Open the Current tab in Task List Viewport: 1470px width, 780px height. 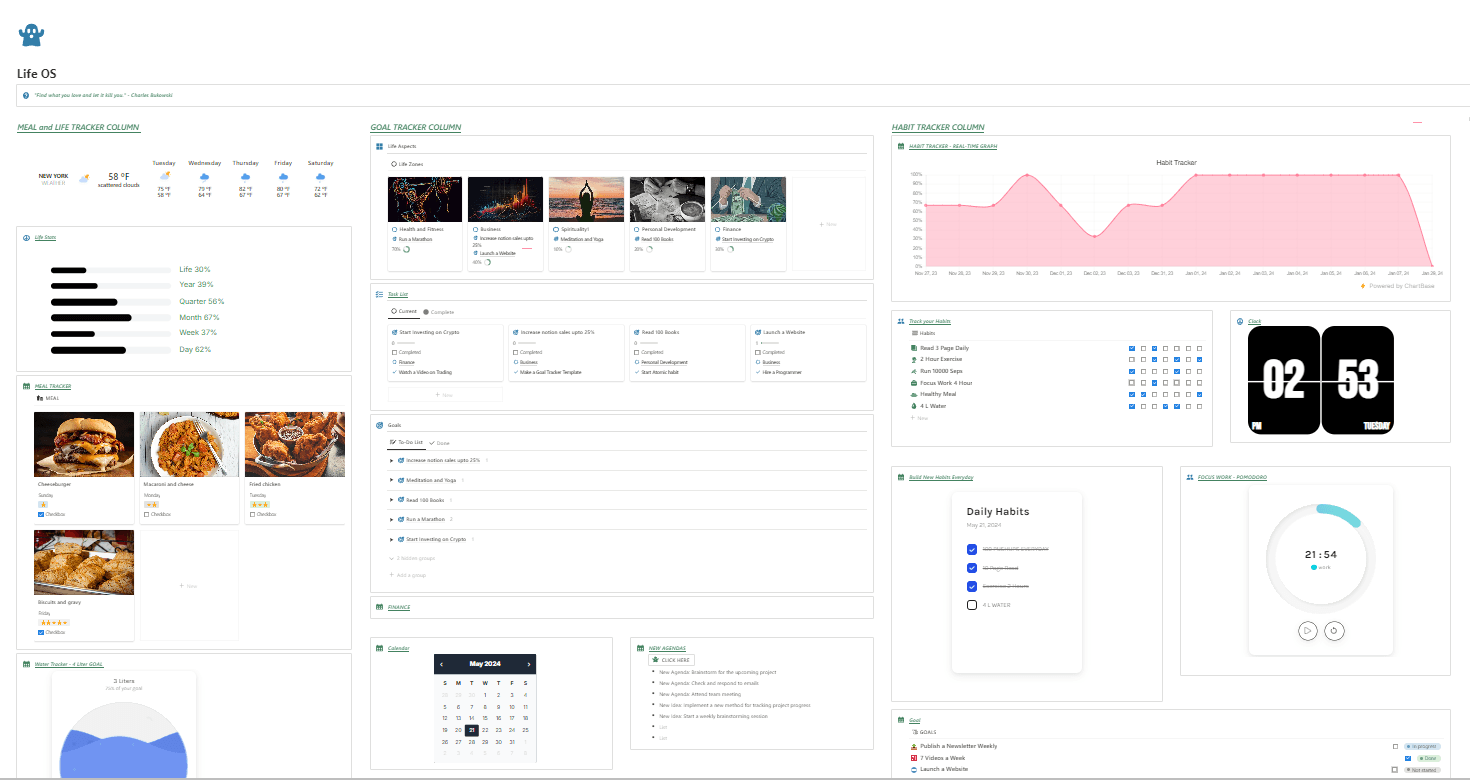404,312
